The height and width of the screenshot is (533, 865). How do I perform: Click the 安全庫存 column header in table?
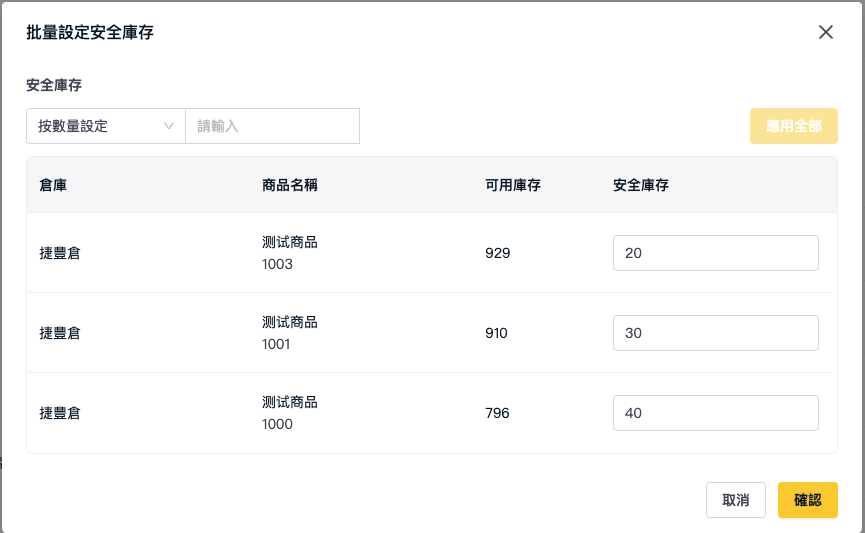[x=640, y=185]
